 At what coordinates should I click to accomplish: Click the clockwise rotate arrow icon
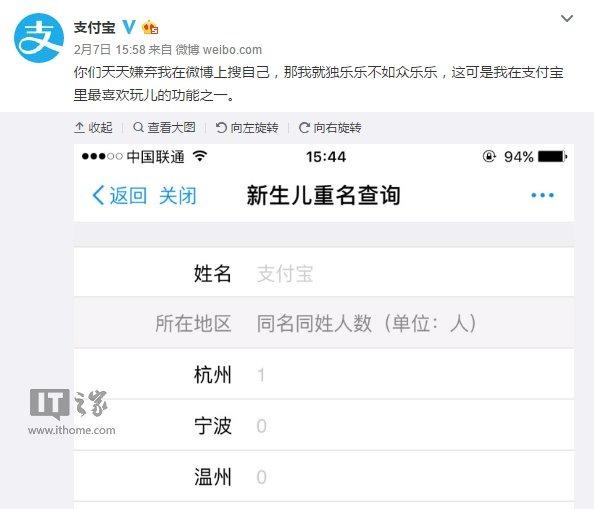pos(304,128)
